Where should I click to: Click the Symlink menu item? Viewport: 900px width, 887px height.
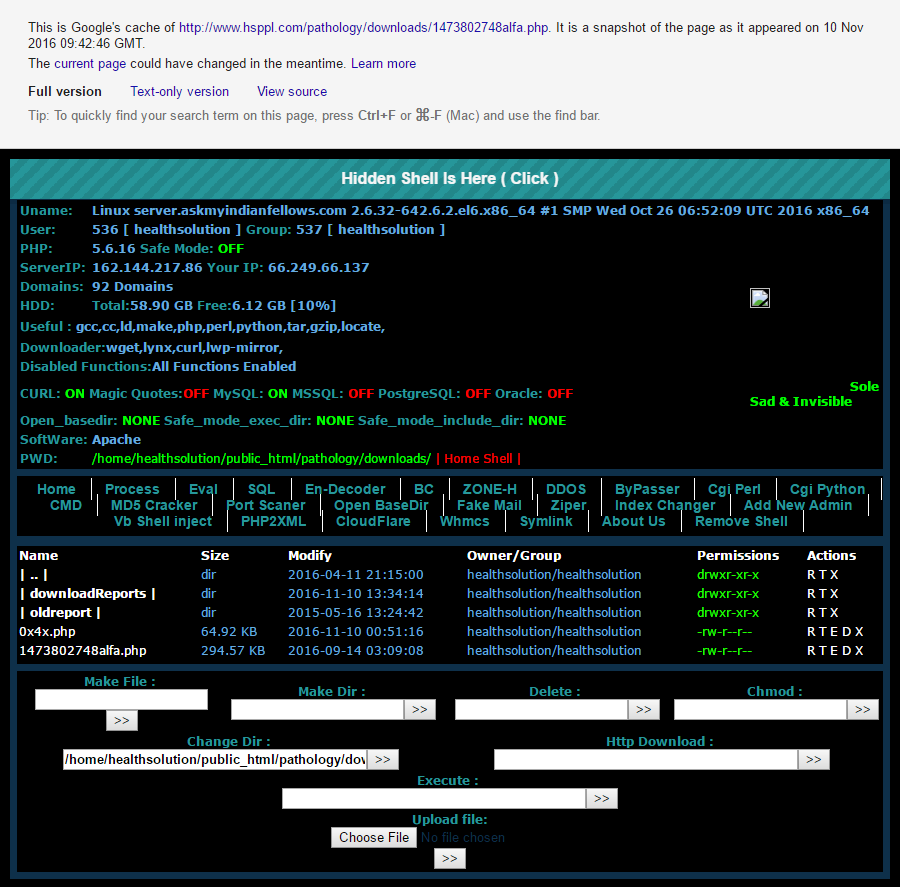546,521
